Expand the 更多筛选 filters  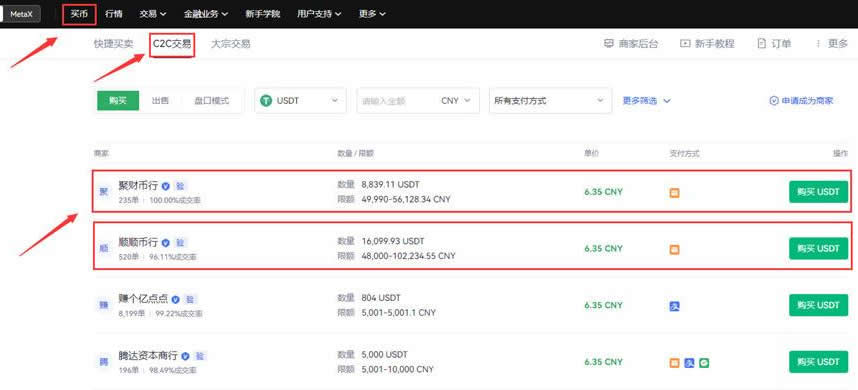(646, 101)
